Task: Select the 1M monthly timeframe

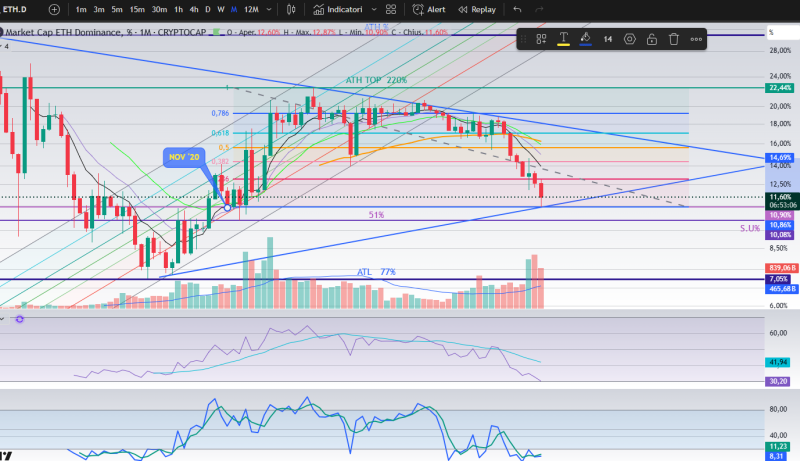Action: [x=233, y=9]
